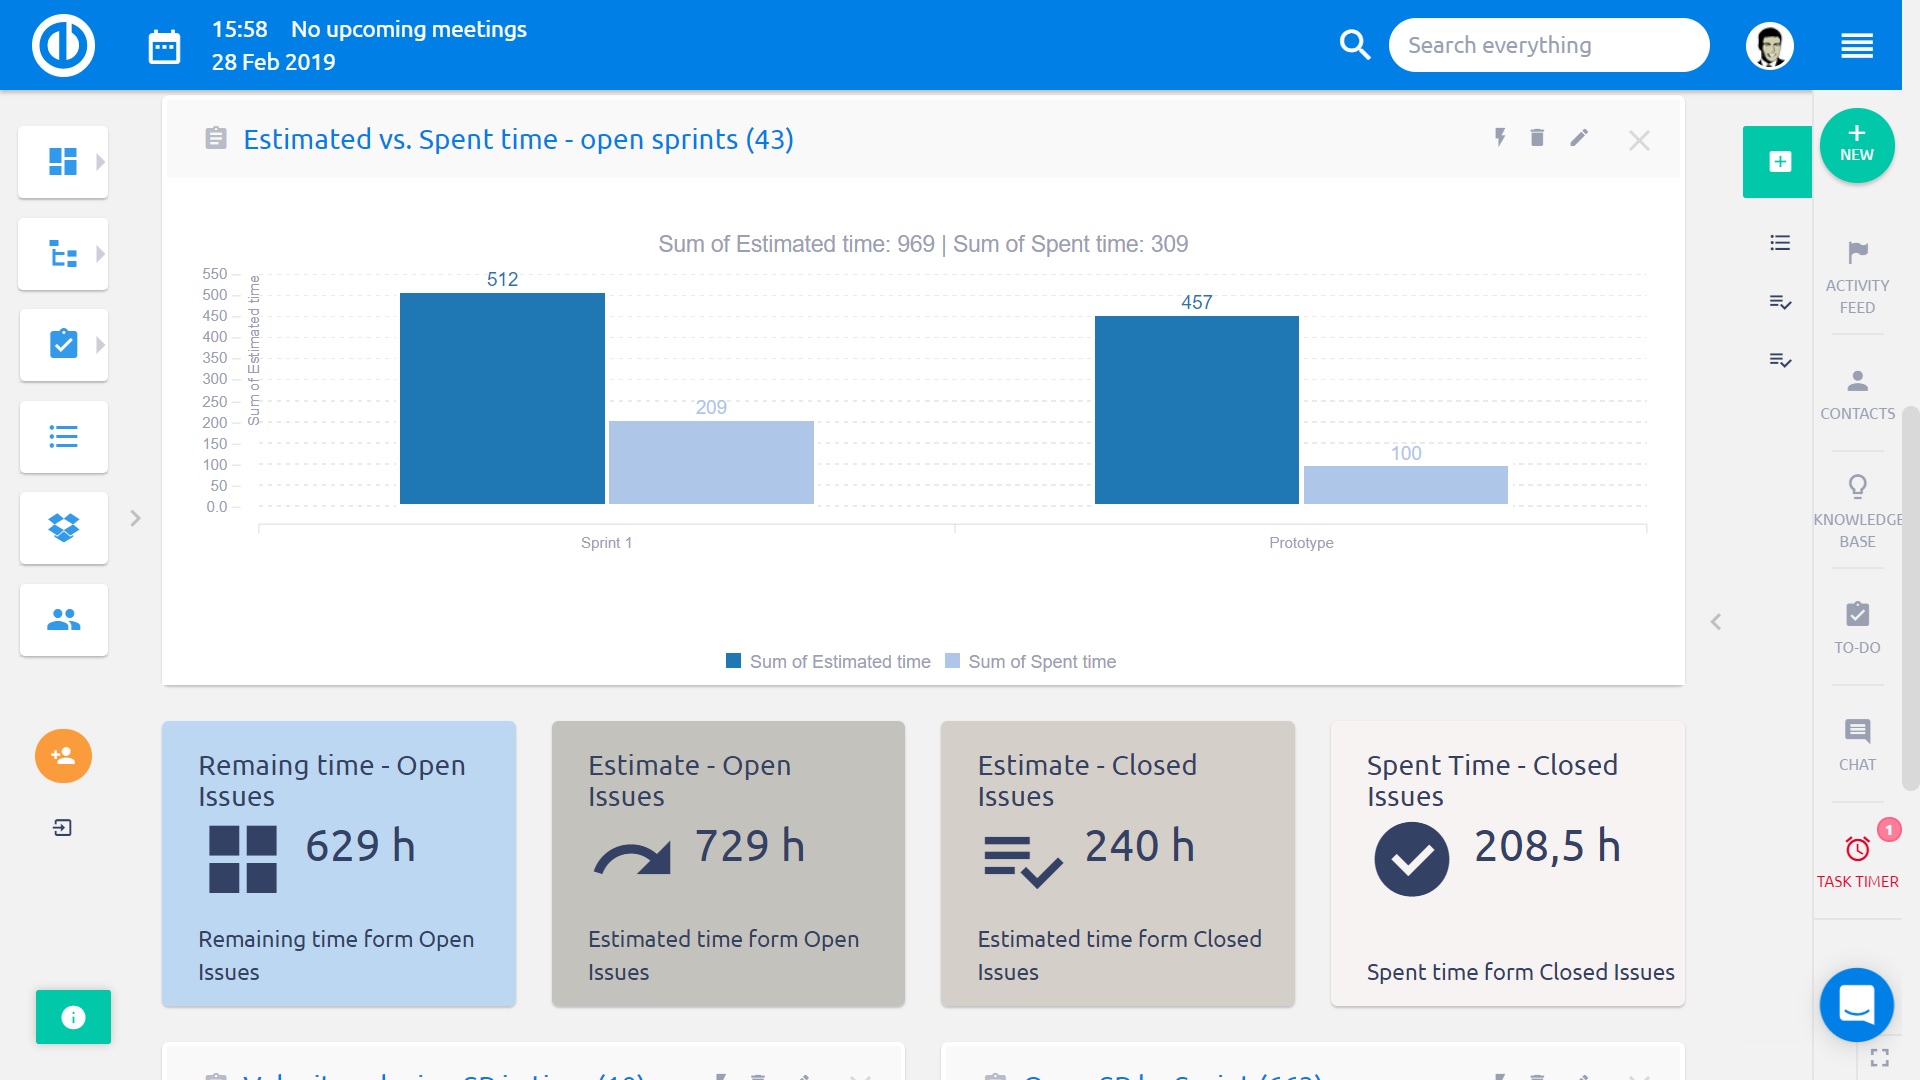Click the search magnifier icon
Image resolution: width=1920 pixels, height=1080 pixels.
click(x=1354, y=45)
